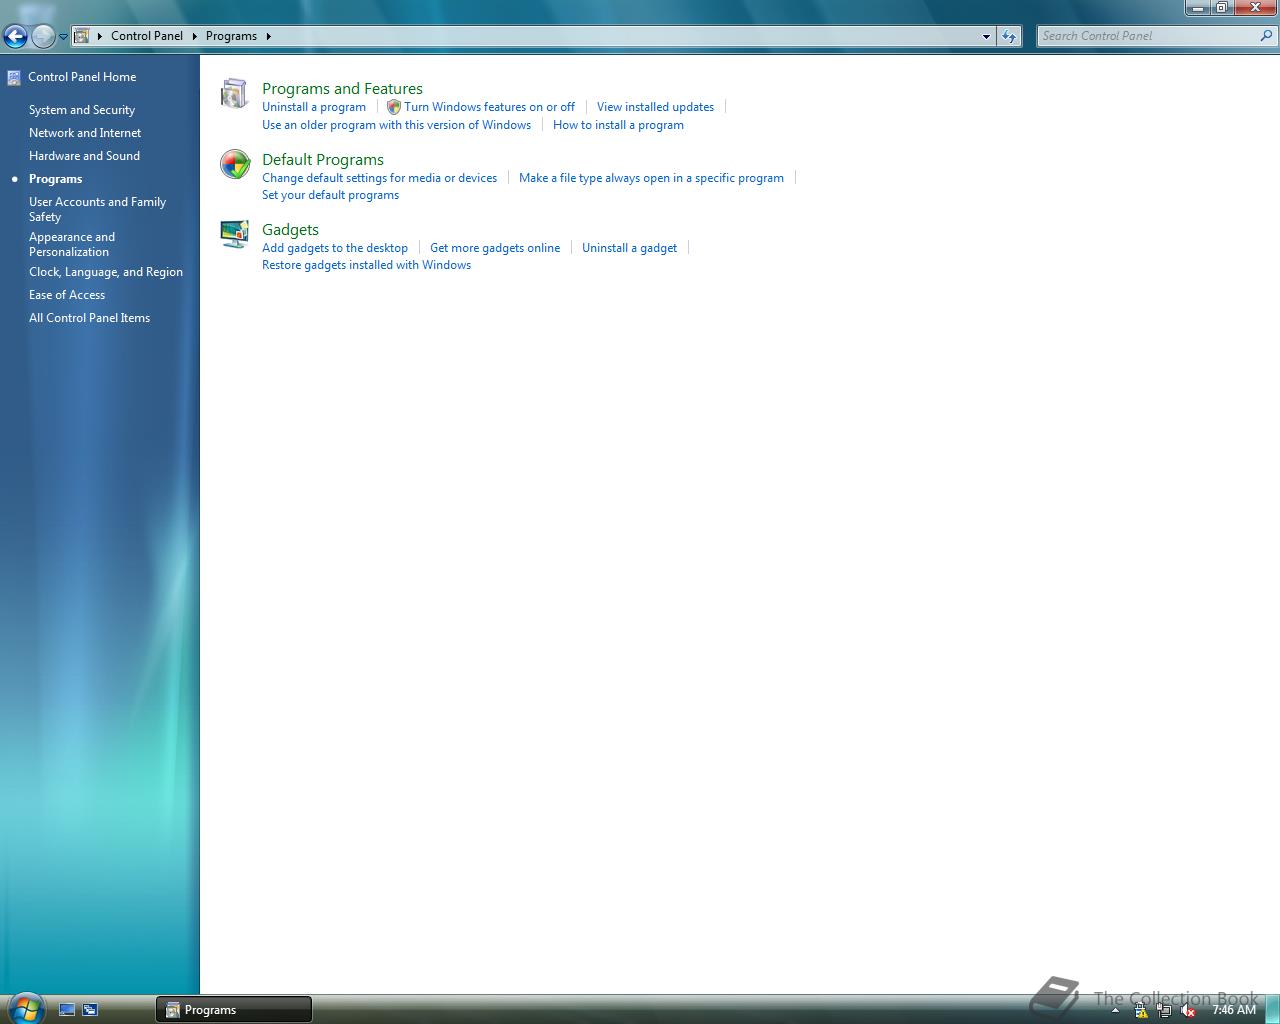Click View installed updates
The image size is (1280, 1024).
tap(655, 107)
